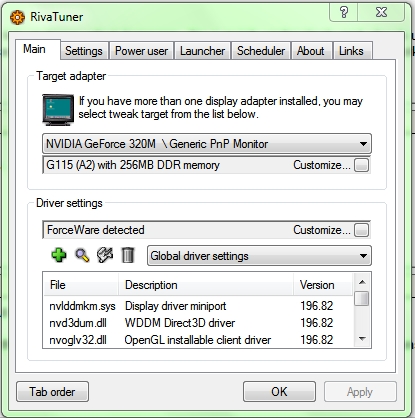Open the Links tab

tap(352, 51)
